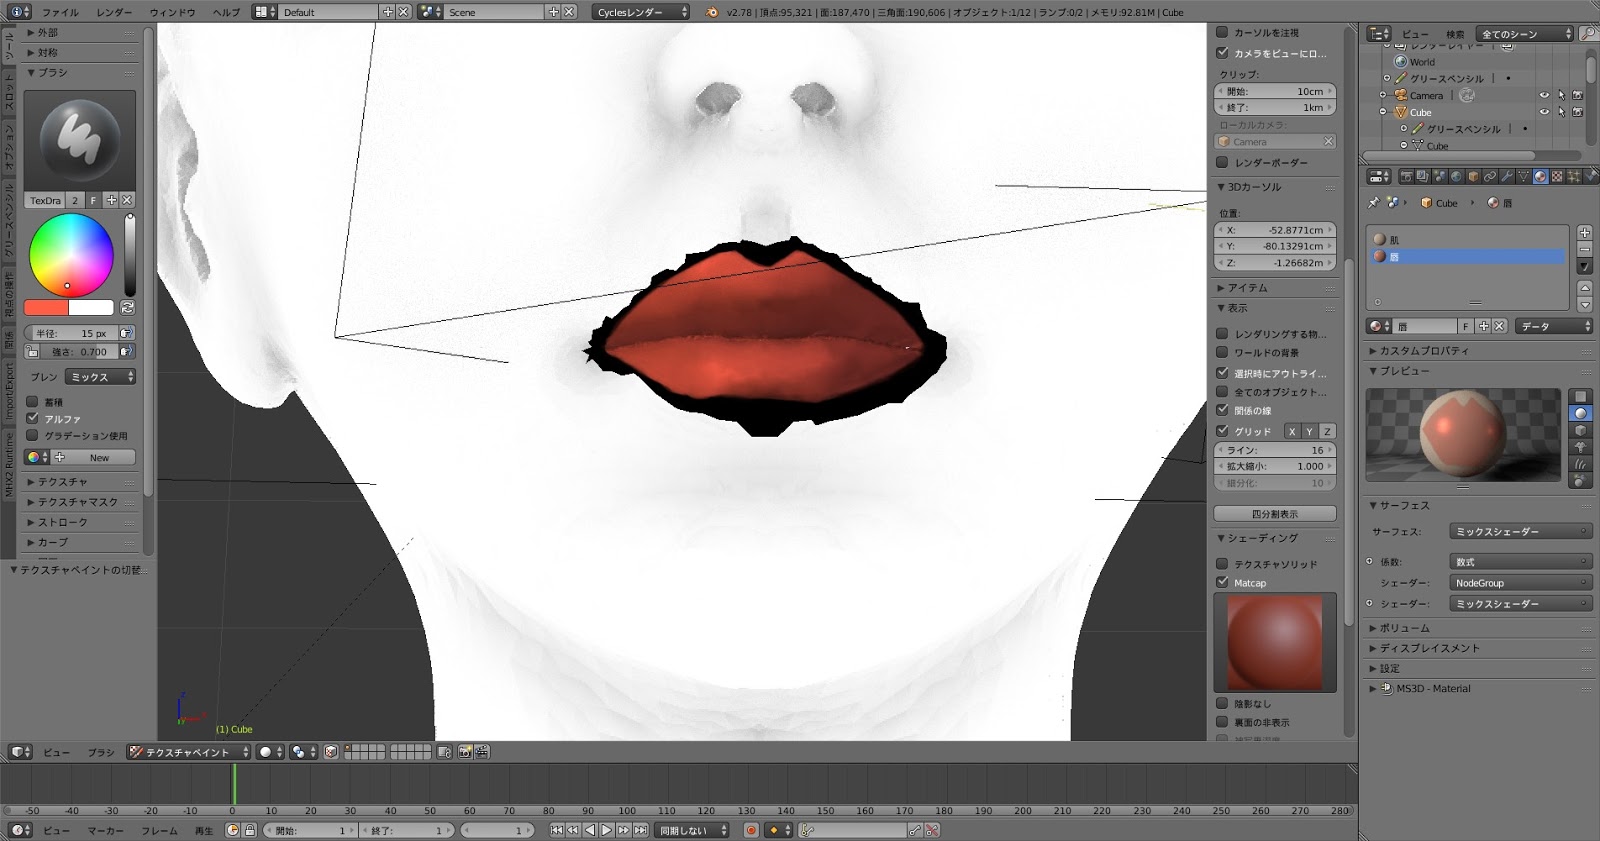Toggle pressure sensitivity for brush strength
Screen dimensions: 1600x841
(x=126, y=352)
